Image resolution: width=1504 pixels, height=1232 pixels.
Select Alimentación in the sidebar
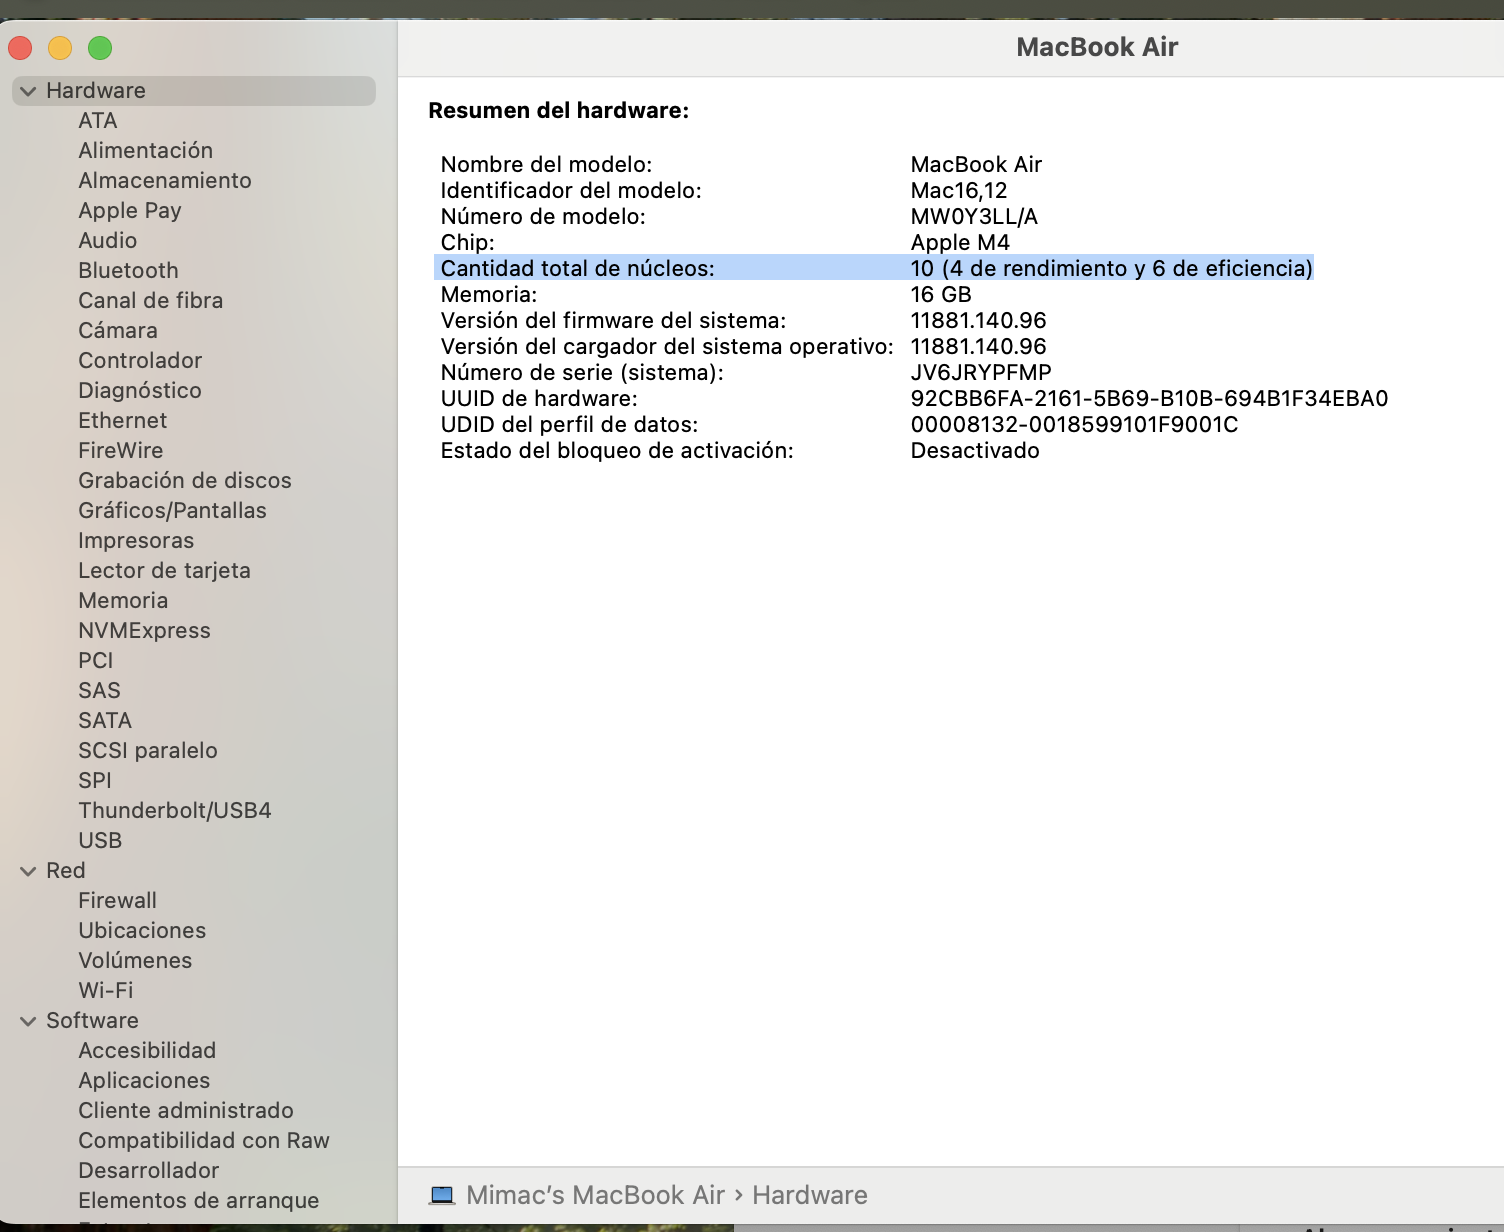click(145, 150)
